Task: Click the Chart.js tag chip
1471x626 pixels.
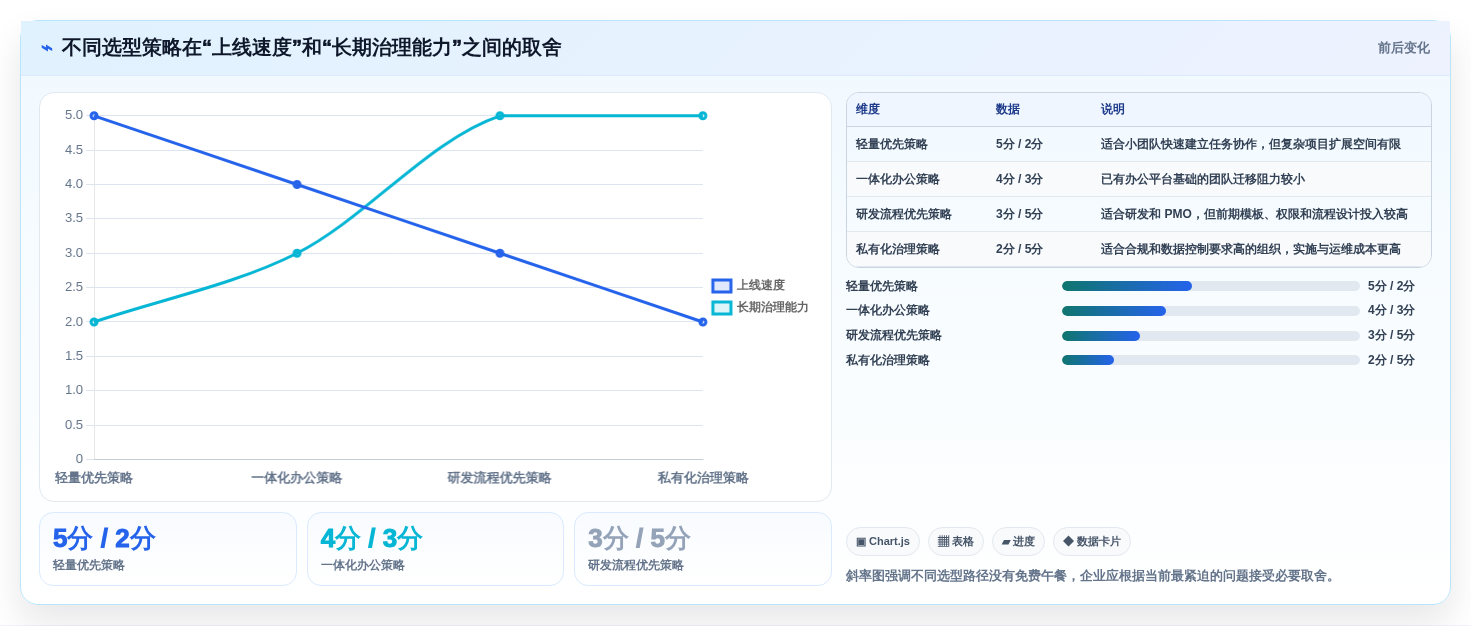Action: tap(883, 542)
